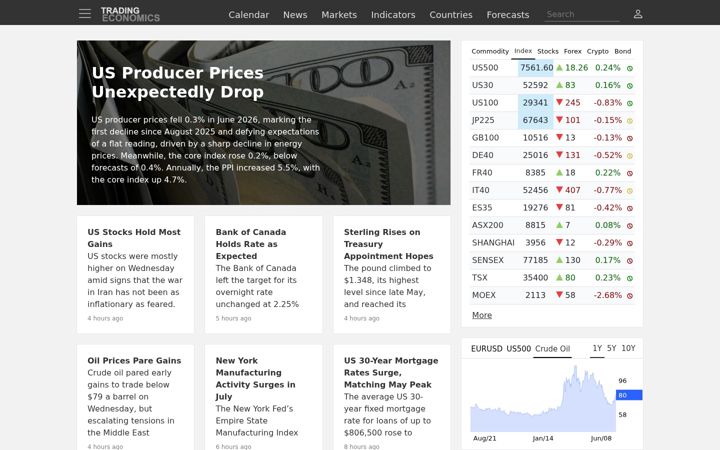Open the News menu item
Screen dimensions: 720x450
click(x=295, y=15)
